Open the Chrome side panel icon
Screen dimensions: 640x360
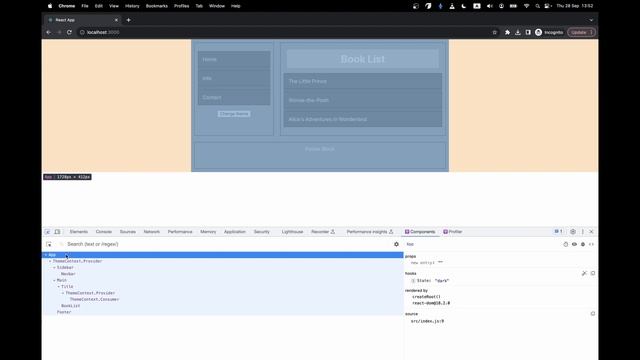click(x=528, y=32)
